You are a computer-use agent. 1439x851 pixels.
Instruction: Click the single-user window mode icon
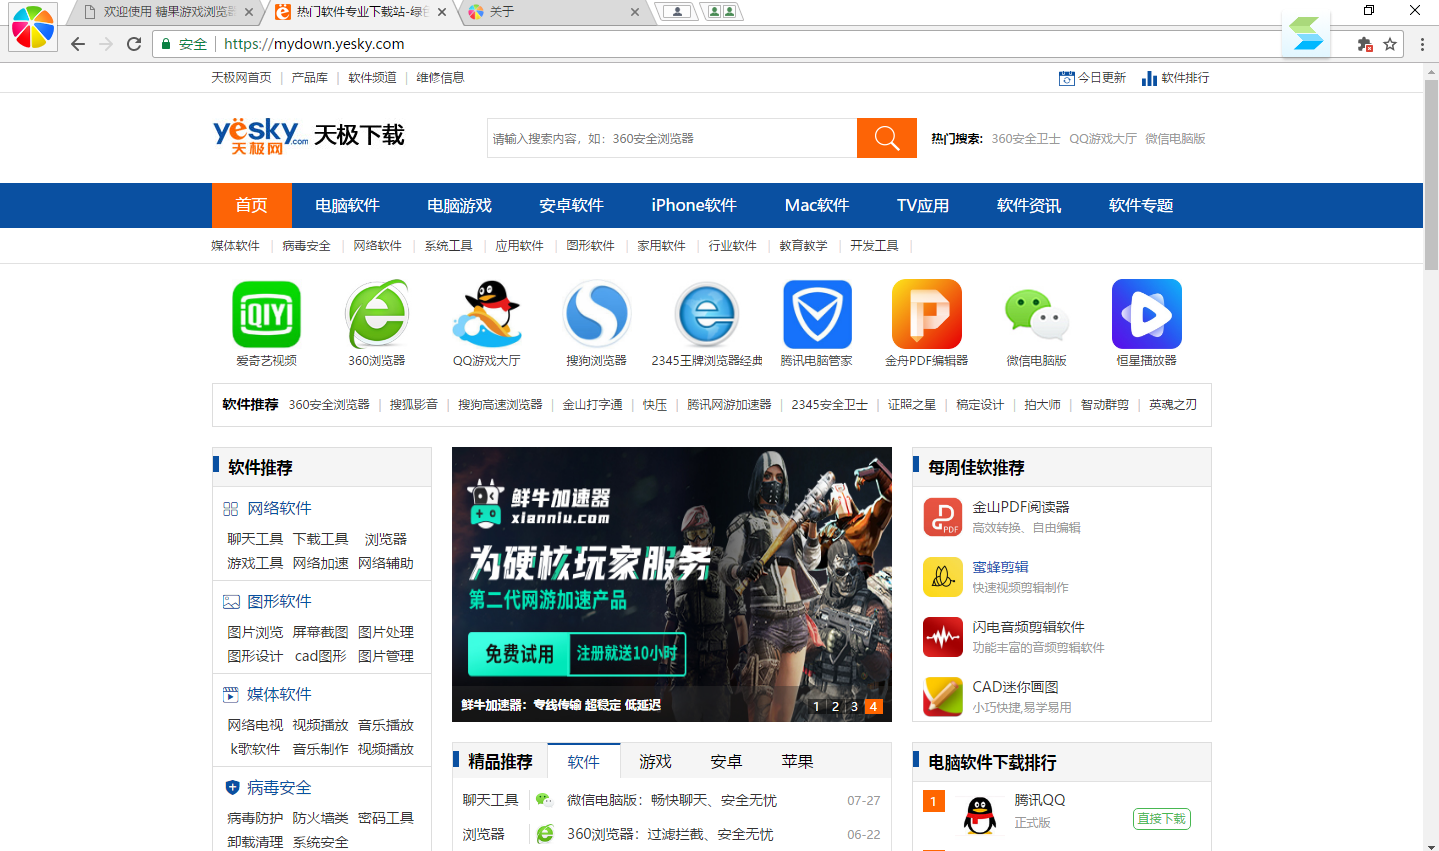coord(677,12)
